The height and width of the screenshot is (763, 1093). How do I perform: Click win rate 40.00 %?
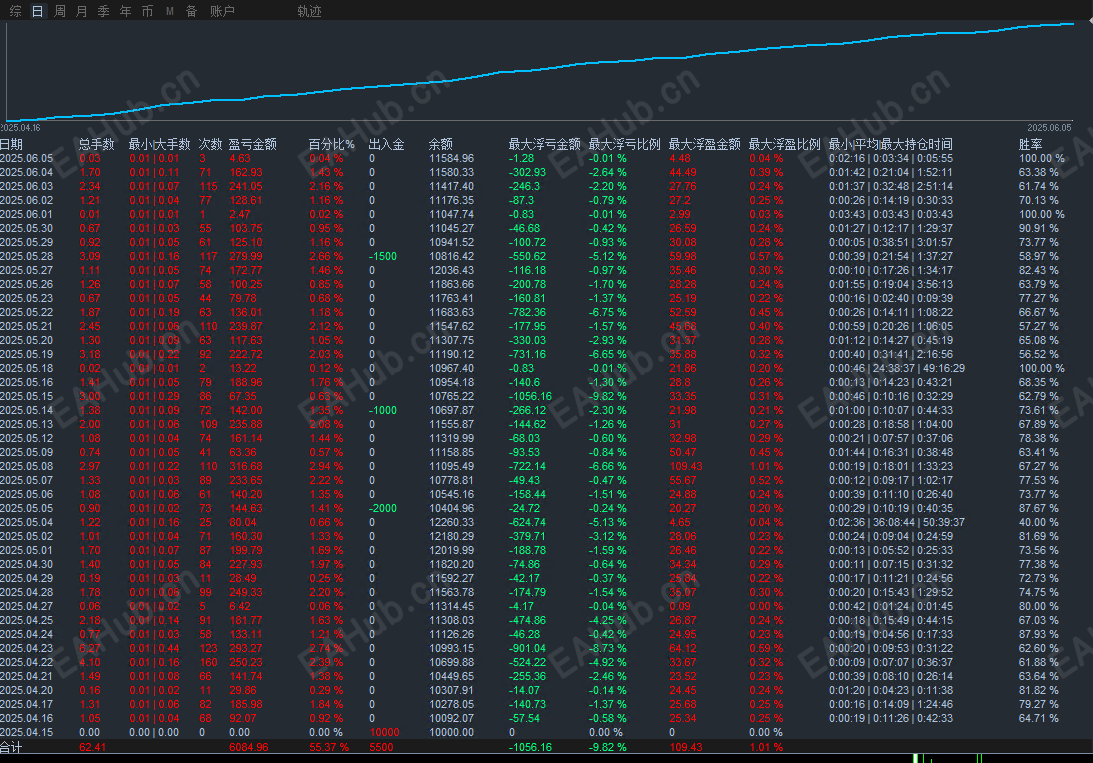click(x=1039, y=522)
